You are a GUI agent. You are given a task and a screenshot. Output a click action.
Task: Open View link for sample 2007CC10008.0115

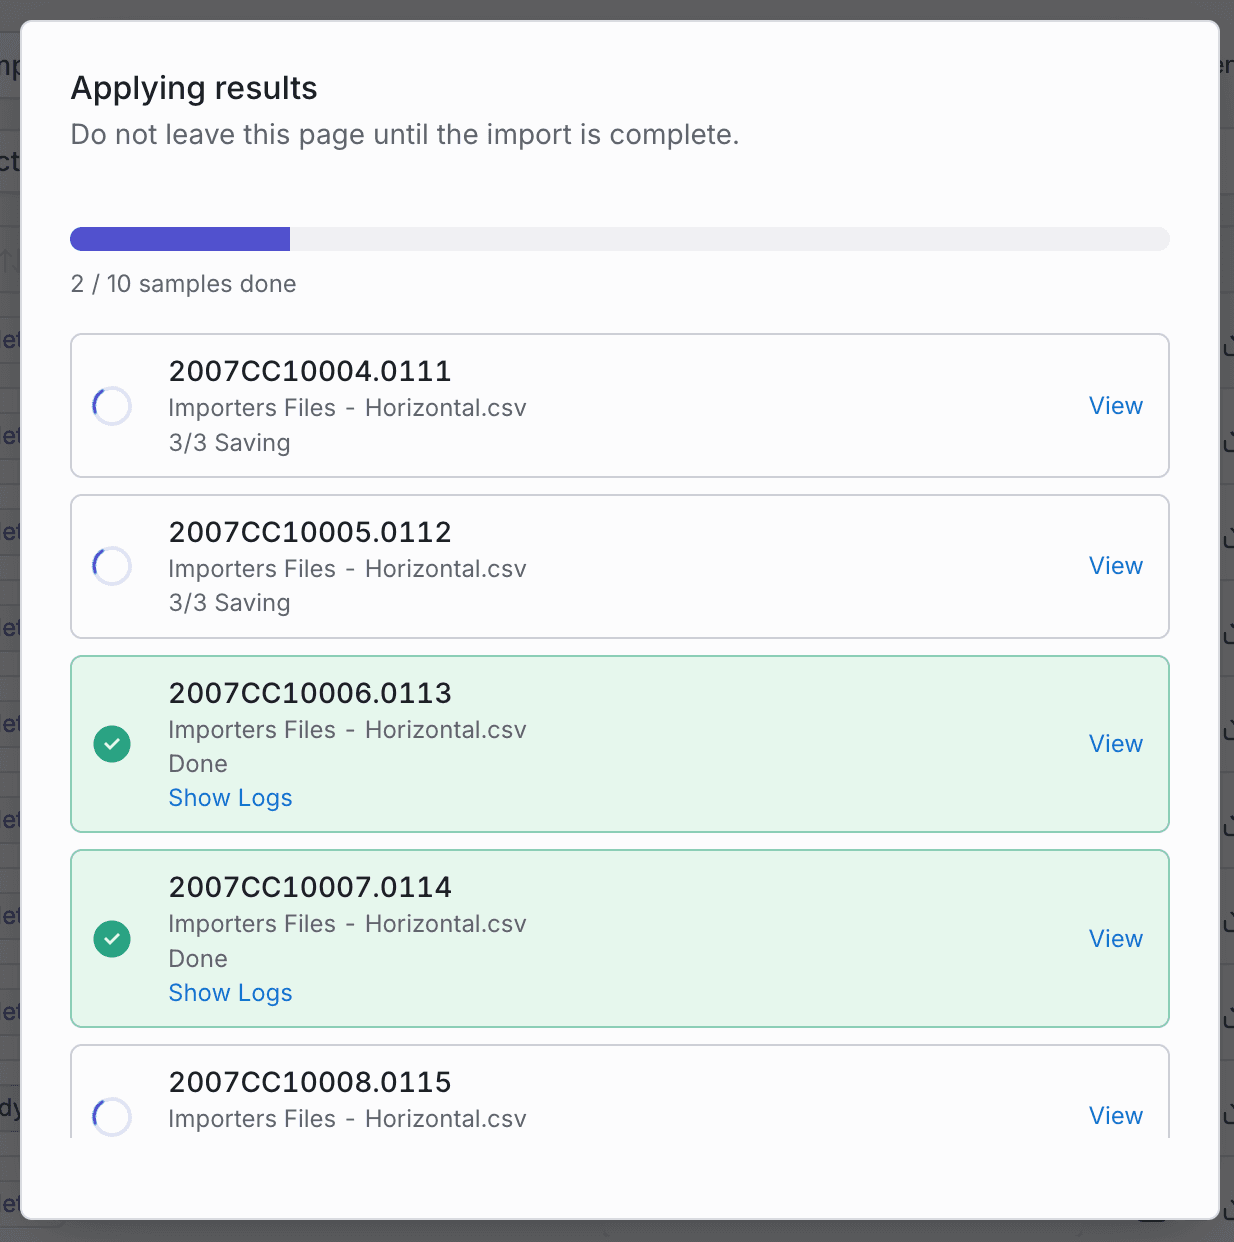(1115, 1116)
